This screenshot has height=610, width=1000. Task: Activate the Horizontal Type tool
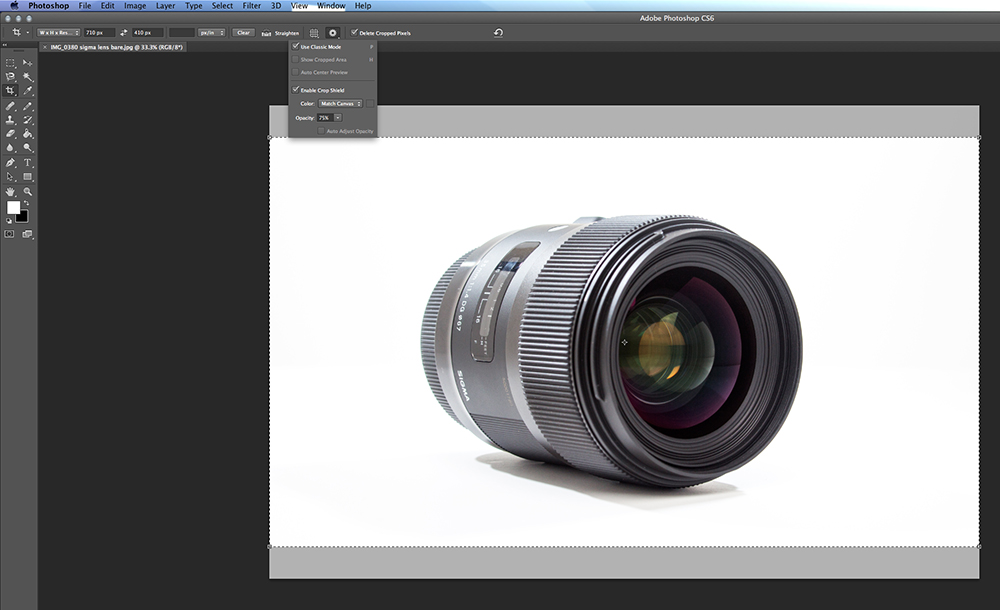point(28,162)
